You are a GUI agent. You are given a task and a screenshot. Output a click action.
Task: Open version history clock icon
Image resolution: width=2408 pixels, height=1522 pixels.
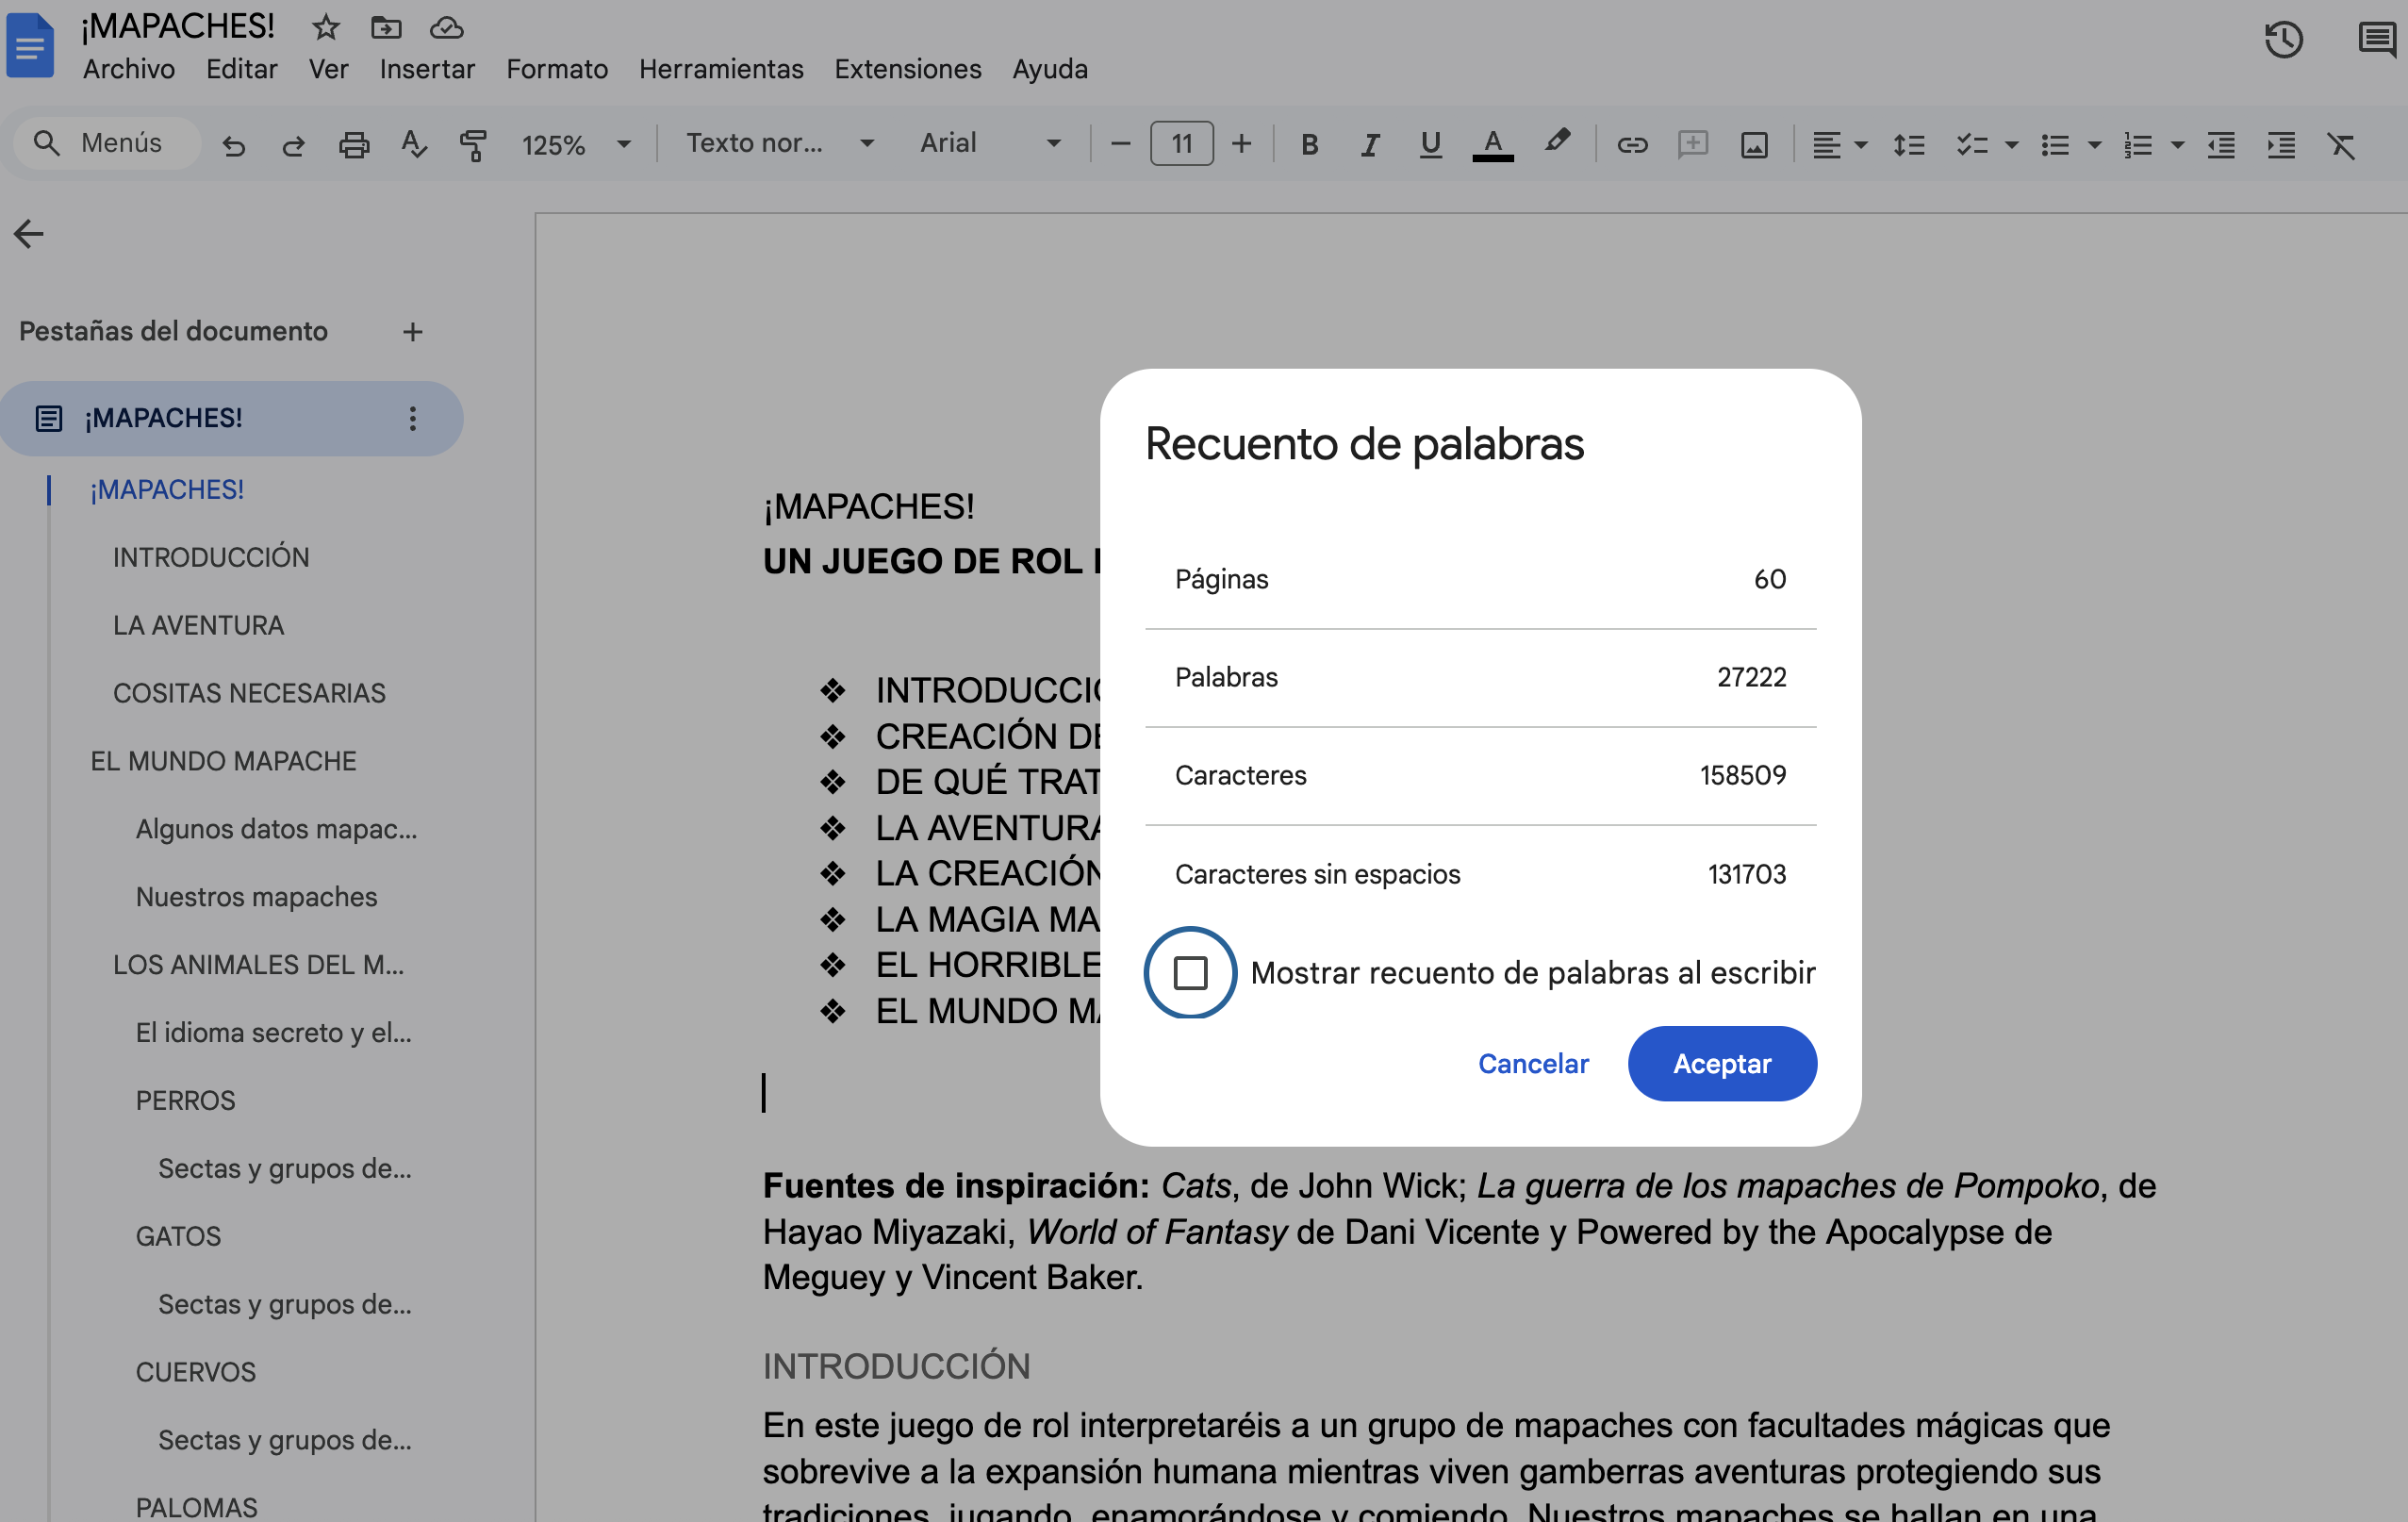point(2284,40)
